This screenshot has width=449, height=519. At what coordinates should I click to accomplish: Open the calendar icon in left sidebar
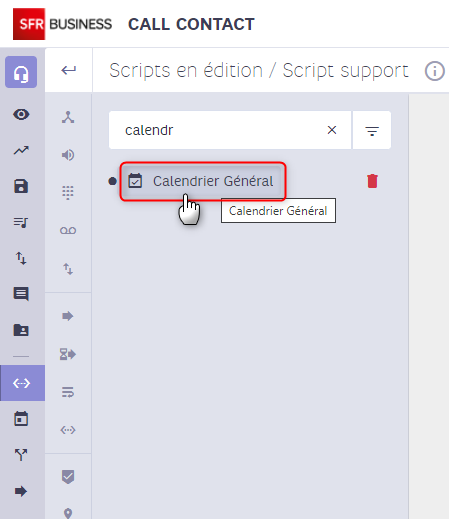[x=21, y=419]
